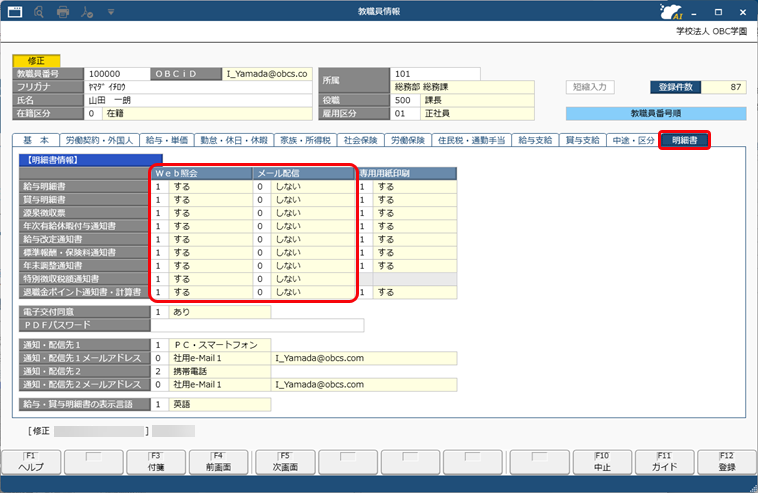
Task: Click the 短縮入力 button
Action: (x=590, y=87)
